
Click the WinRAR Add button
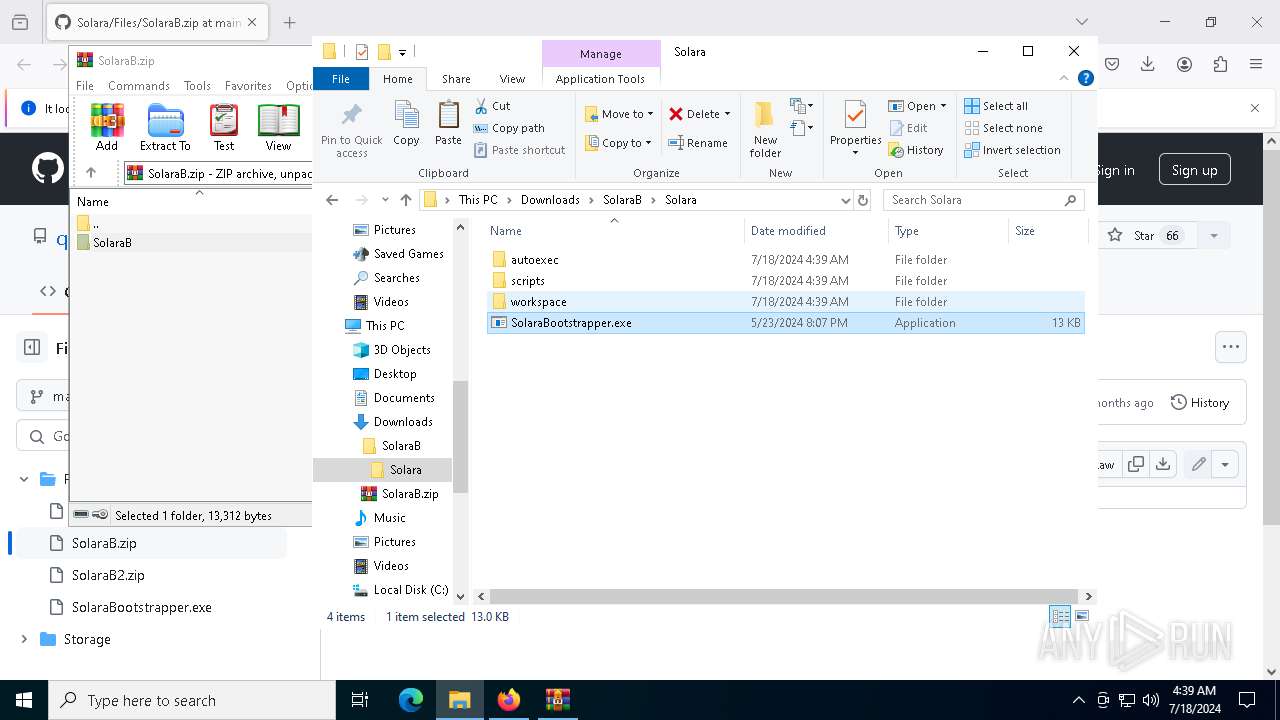pos(107,127)
